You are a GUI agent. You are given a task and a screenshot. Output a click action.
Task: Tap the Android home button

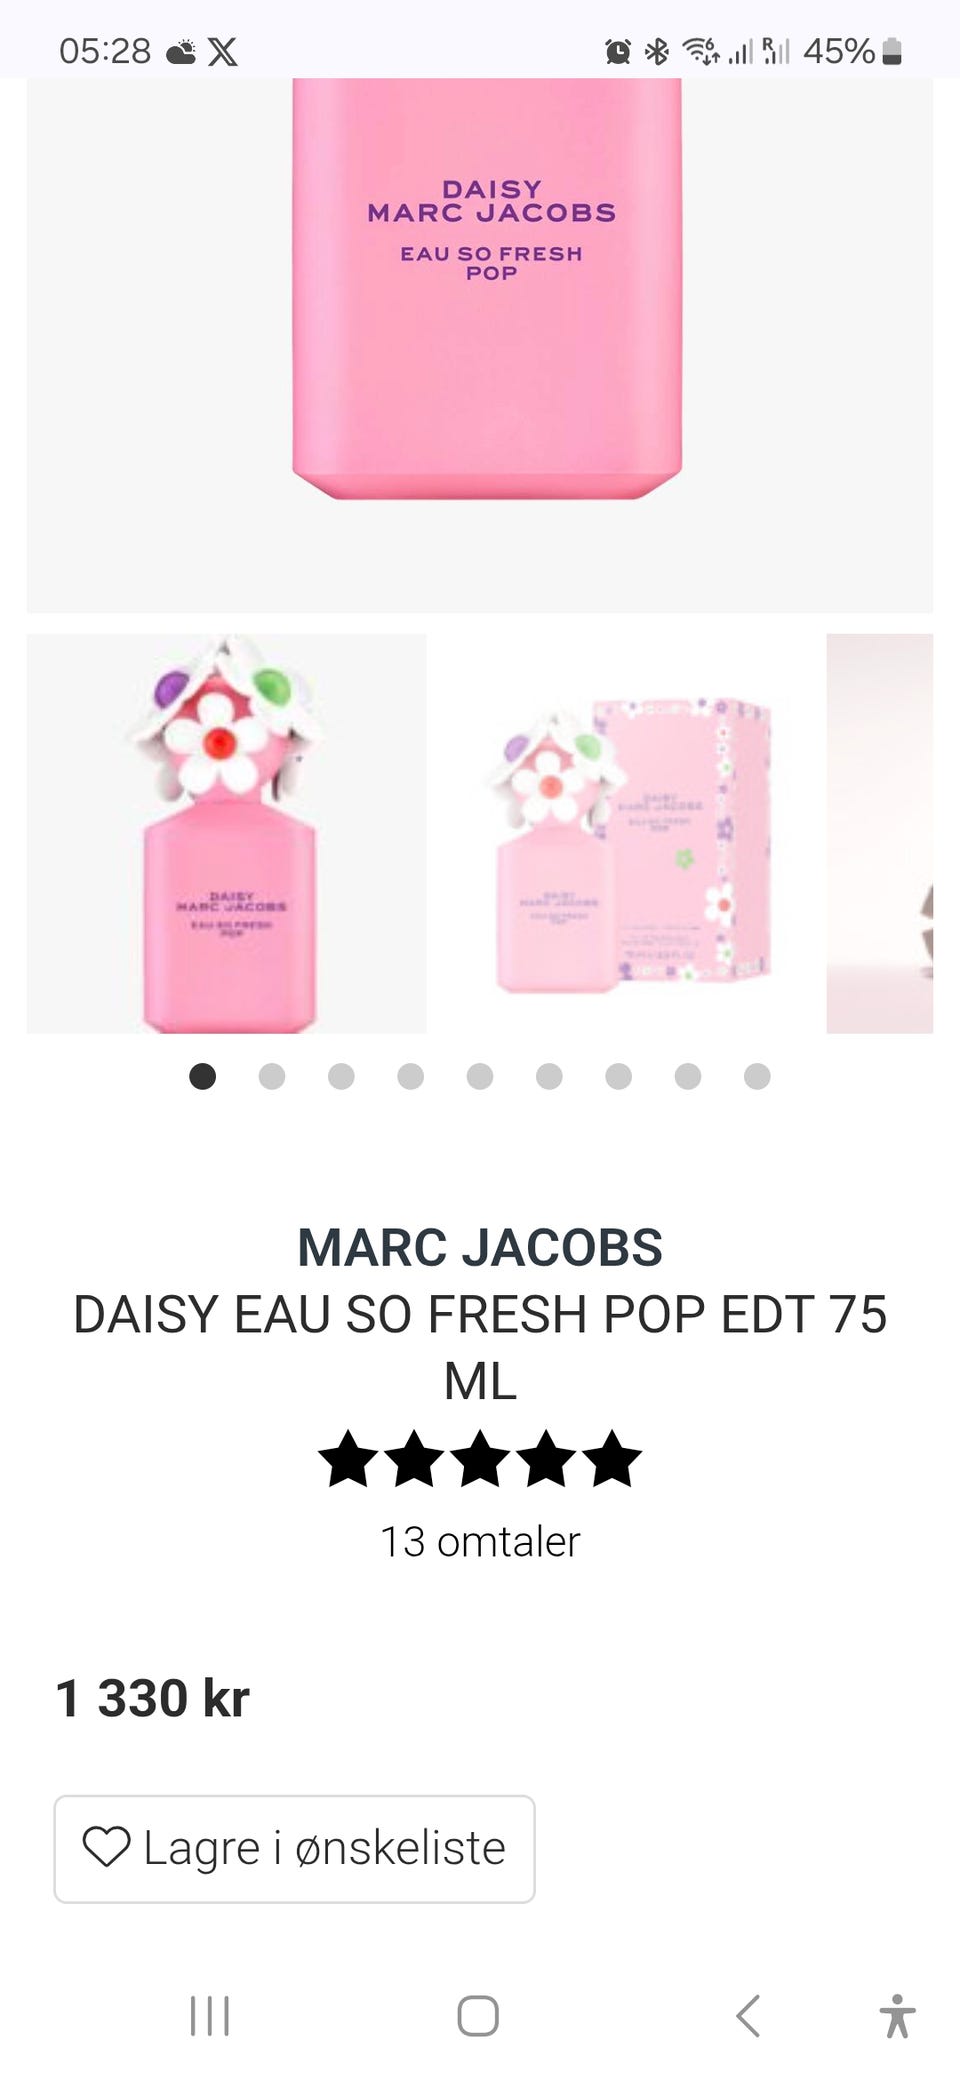click(x=478, y=2015)
